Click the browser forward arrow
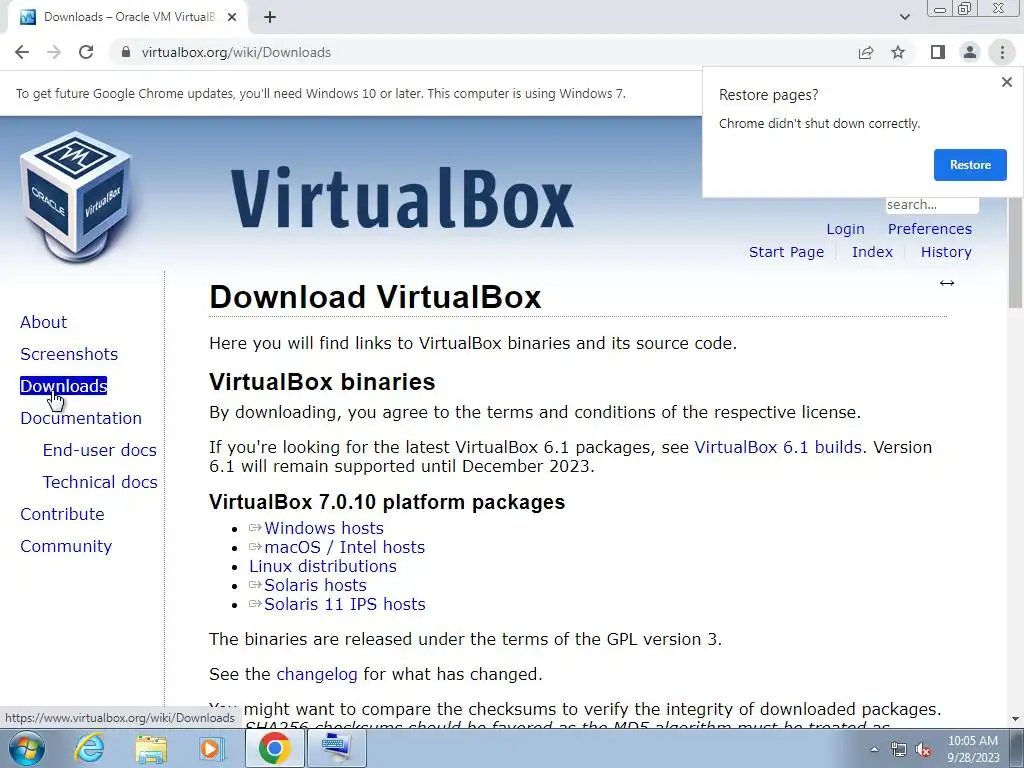Viewport: 1024px width, 768px height. pyautogui.click(x=54, y=52)
